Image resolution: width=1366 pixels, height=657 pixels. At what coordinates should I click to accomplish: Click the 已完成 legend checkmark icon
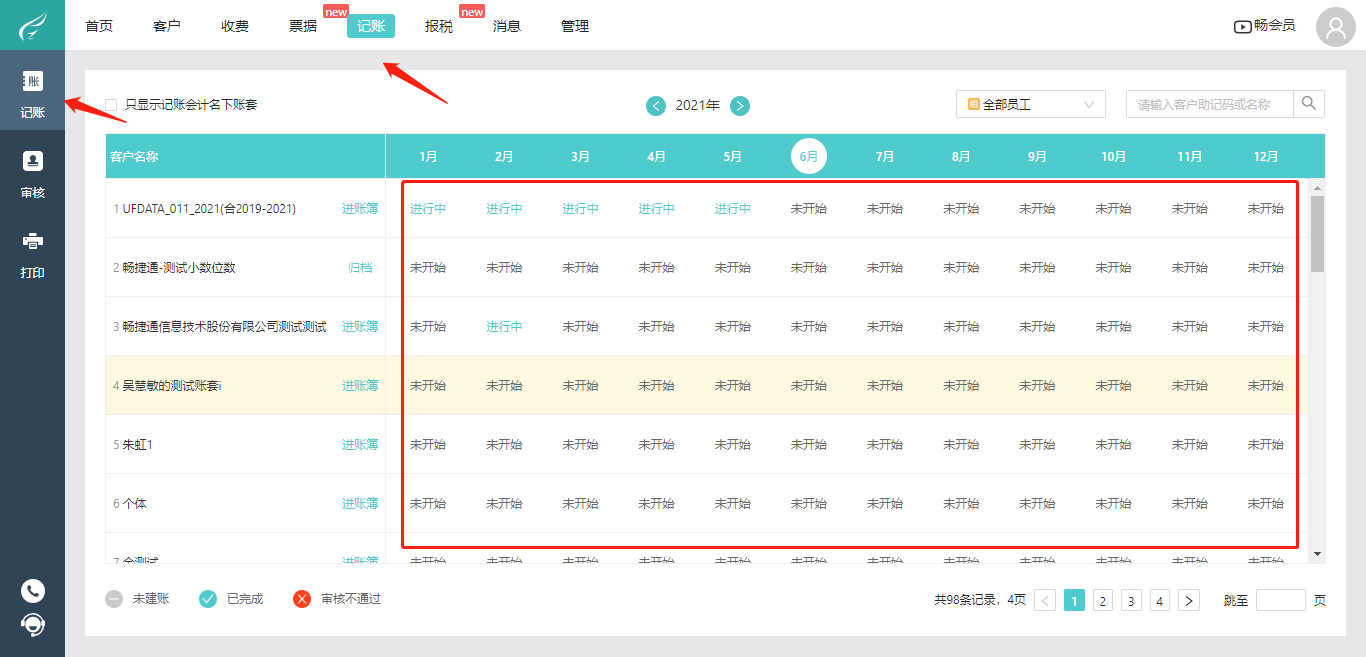click(208, 599)
